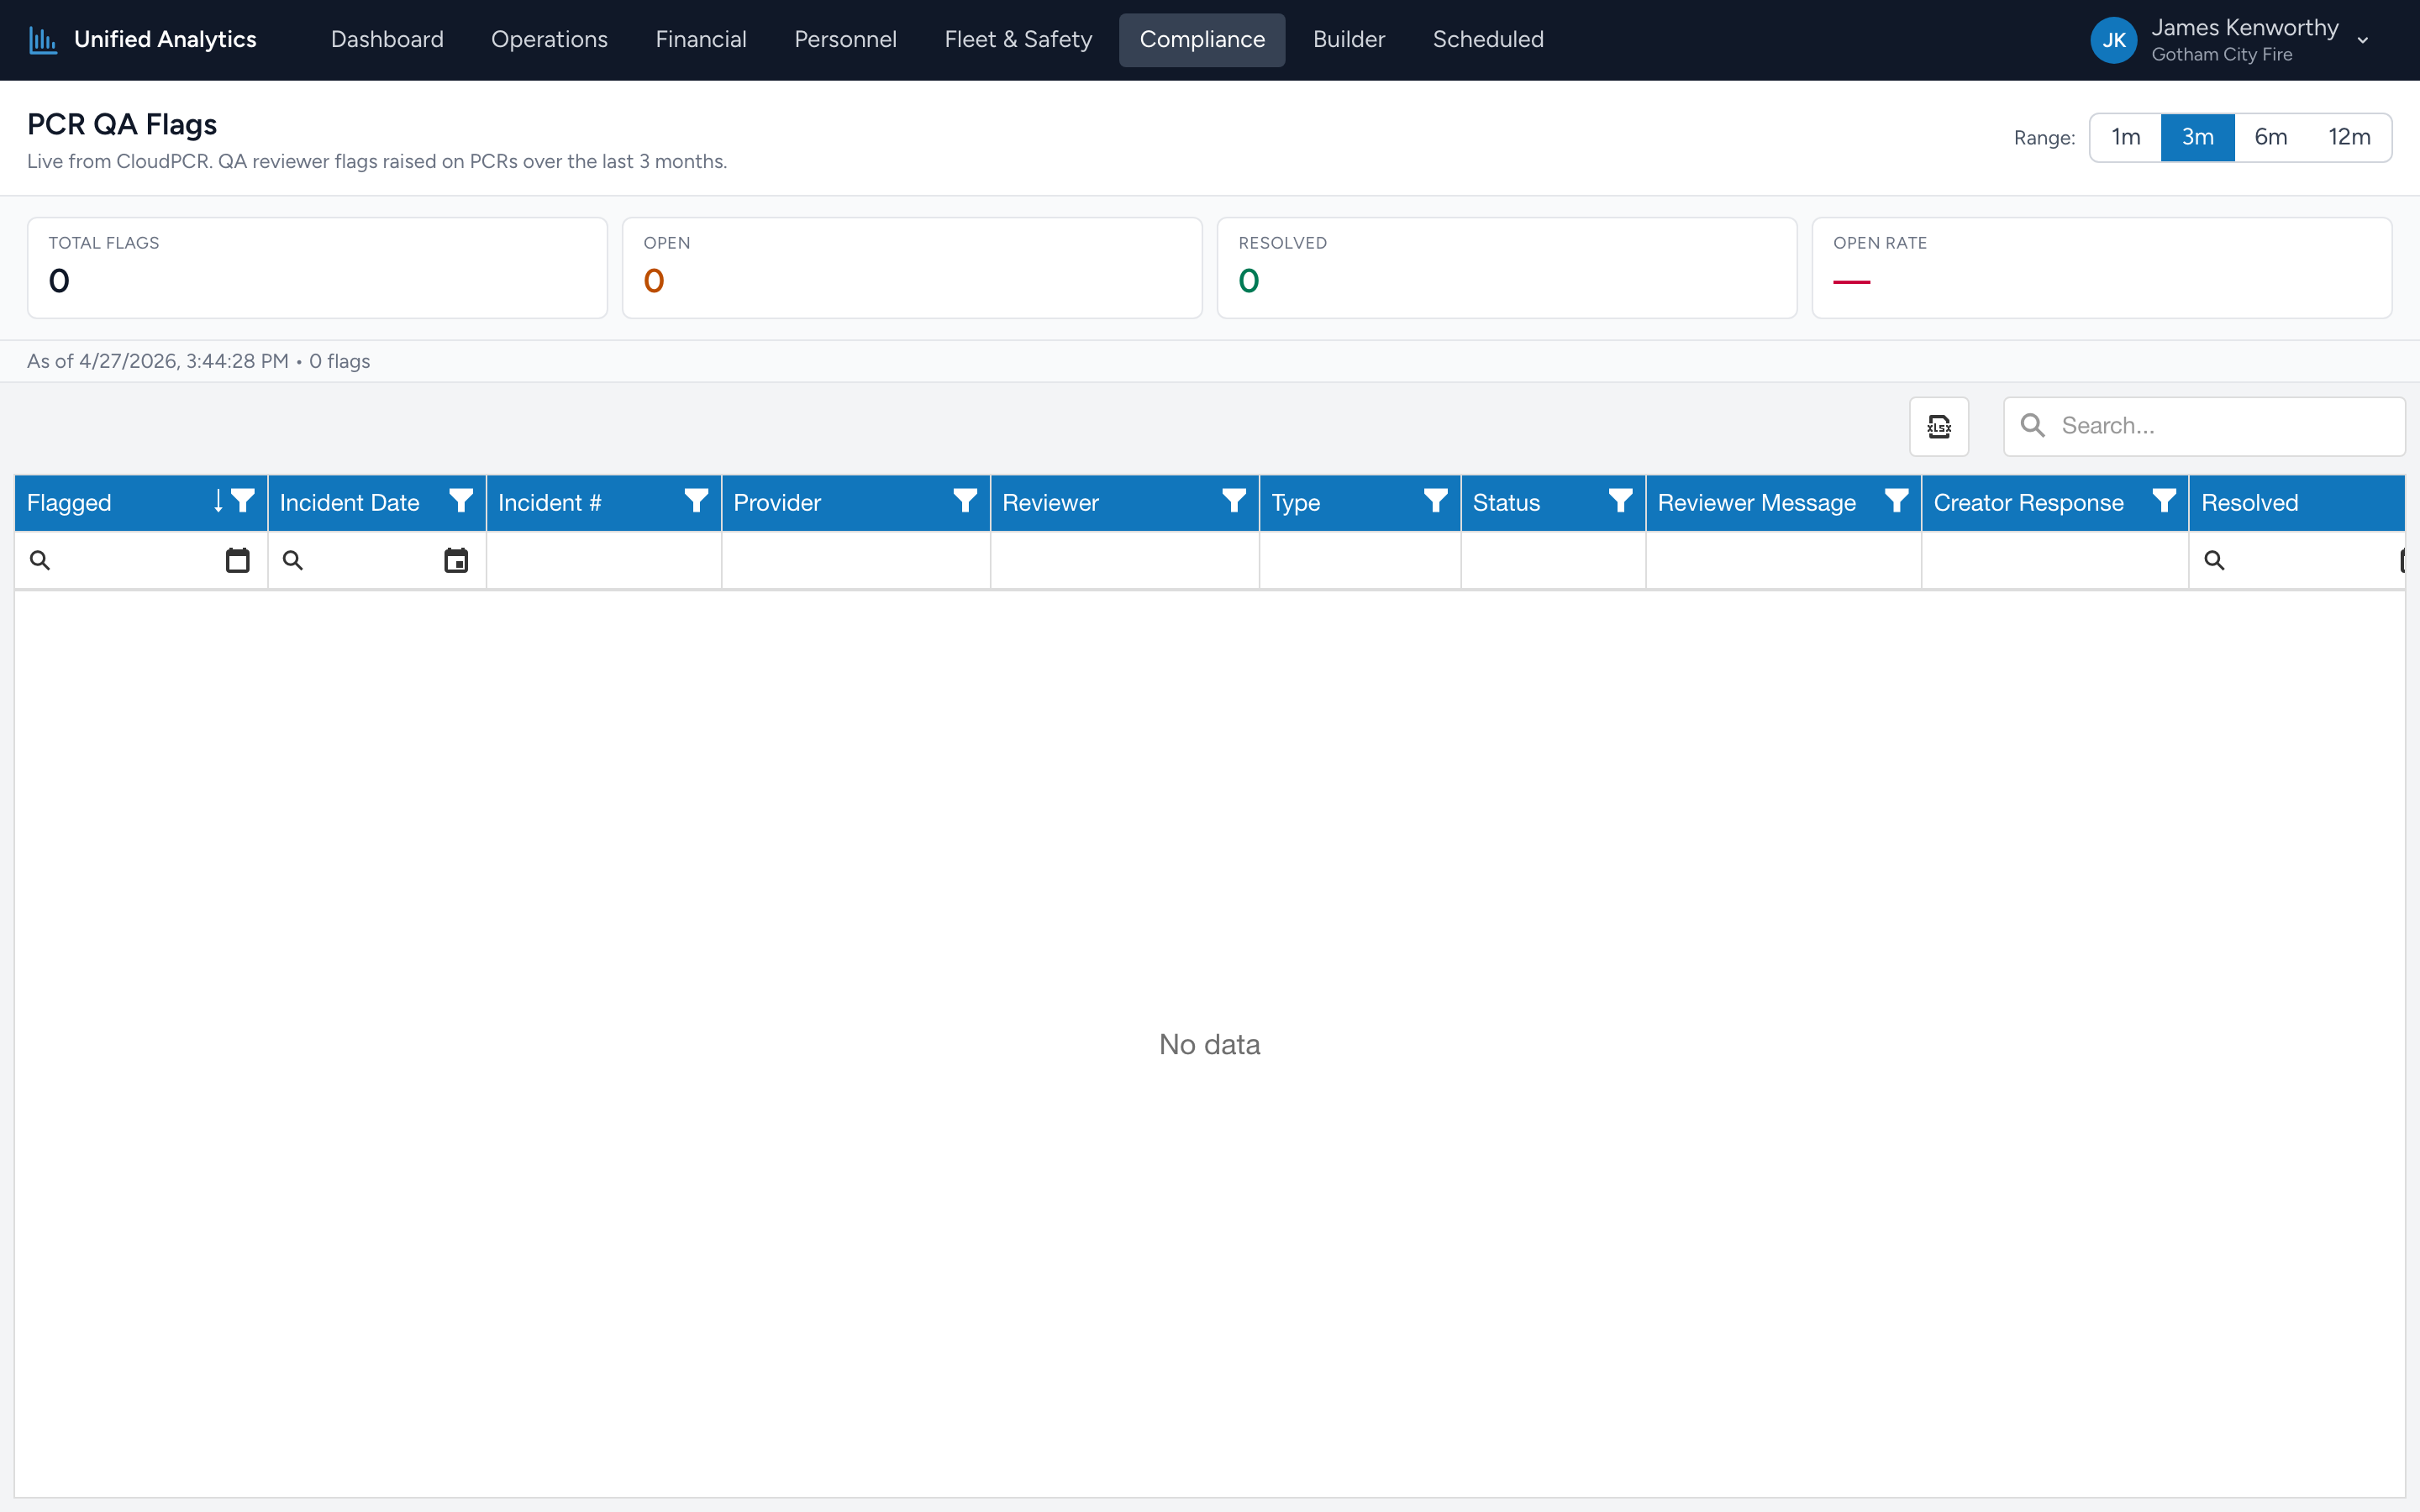Click the Status filter input cell
This screenshot has height=1512, width=2420.
click(1553, 561)
